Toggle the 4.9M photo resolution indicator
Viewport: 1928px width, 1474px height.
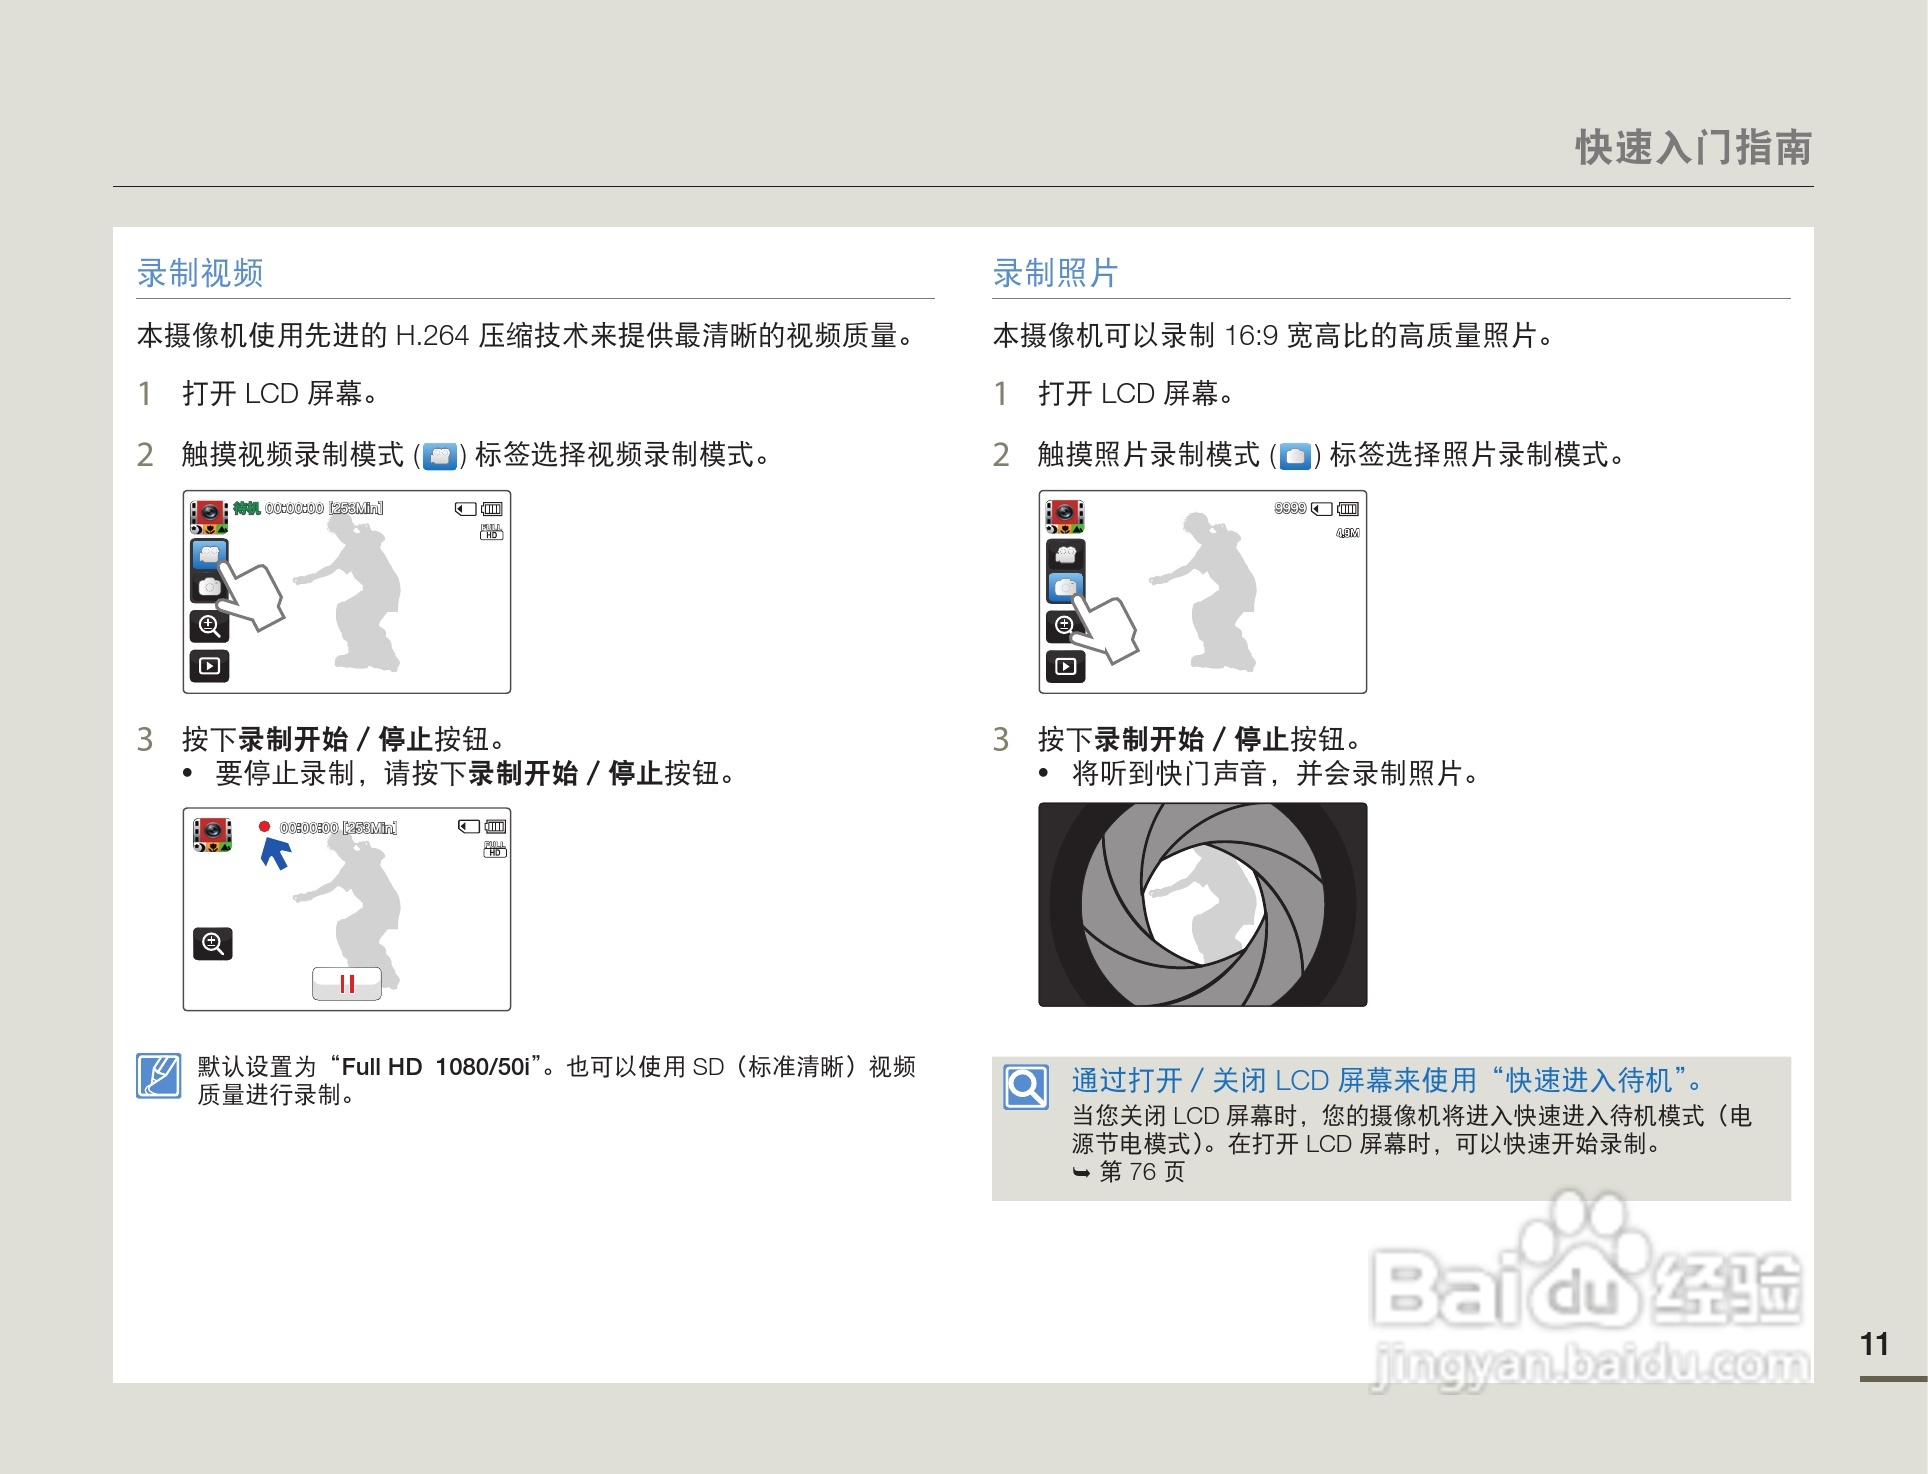point(1348,533)
